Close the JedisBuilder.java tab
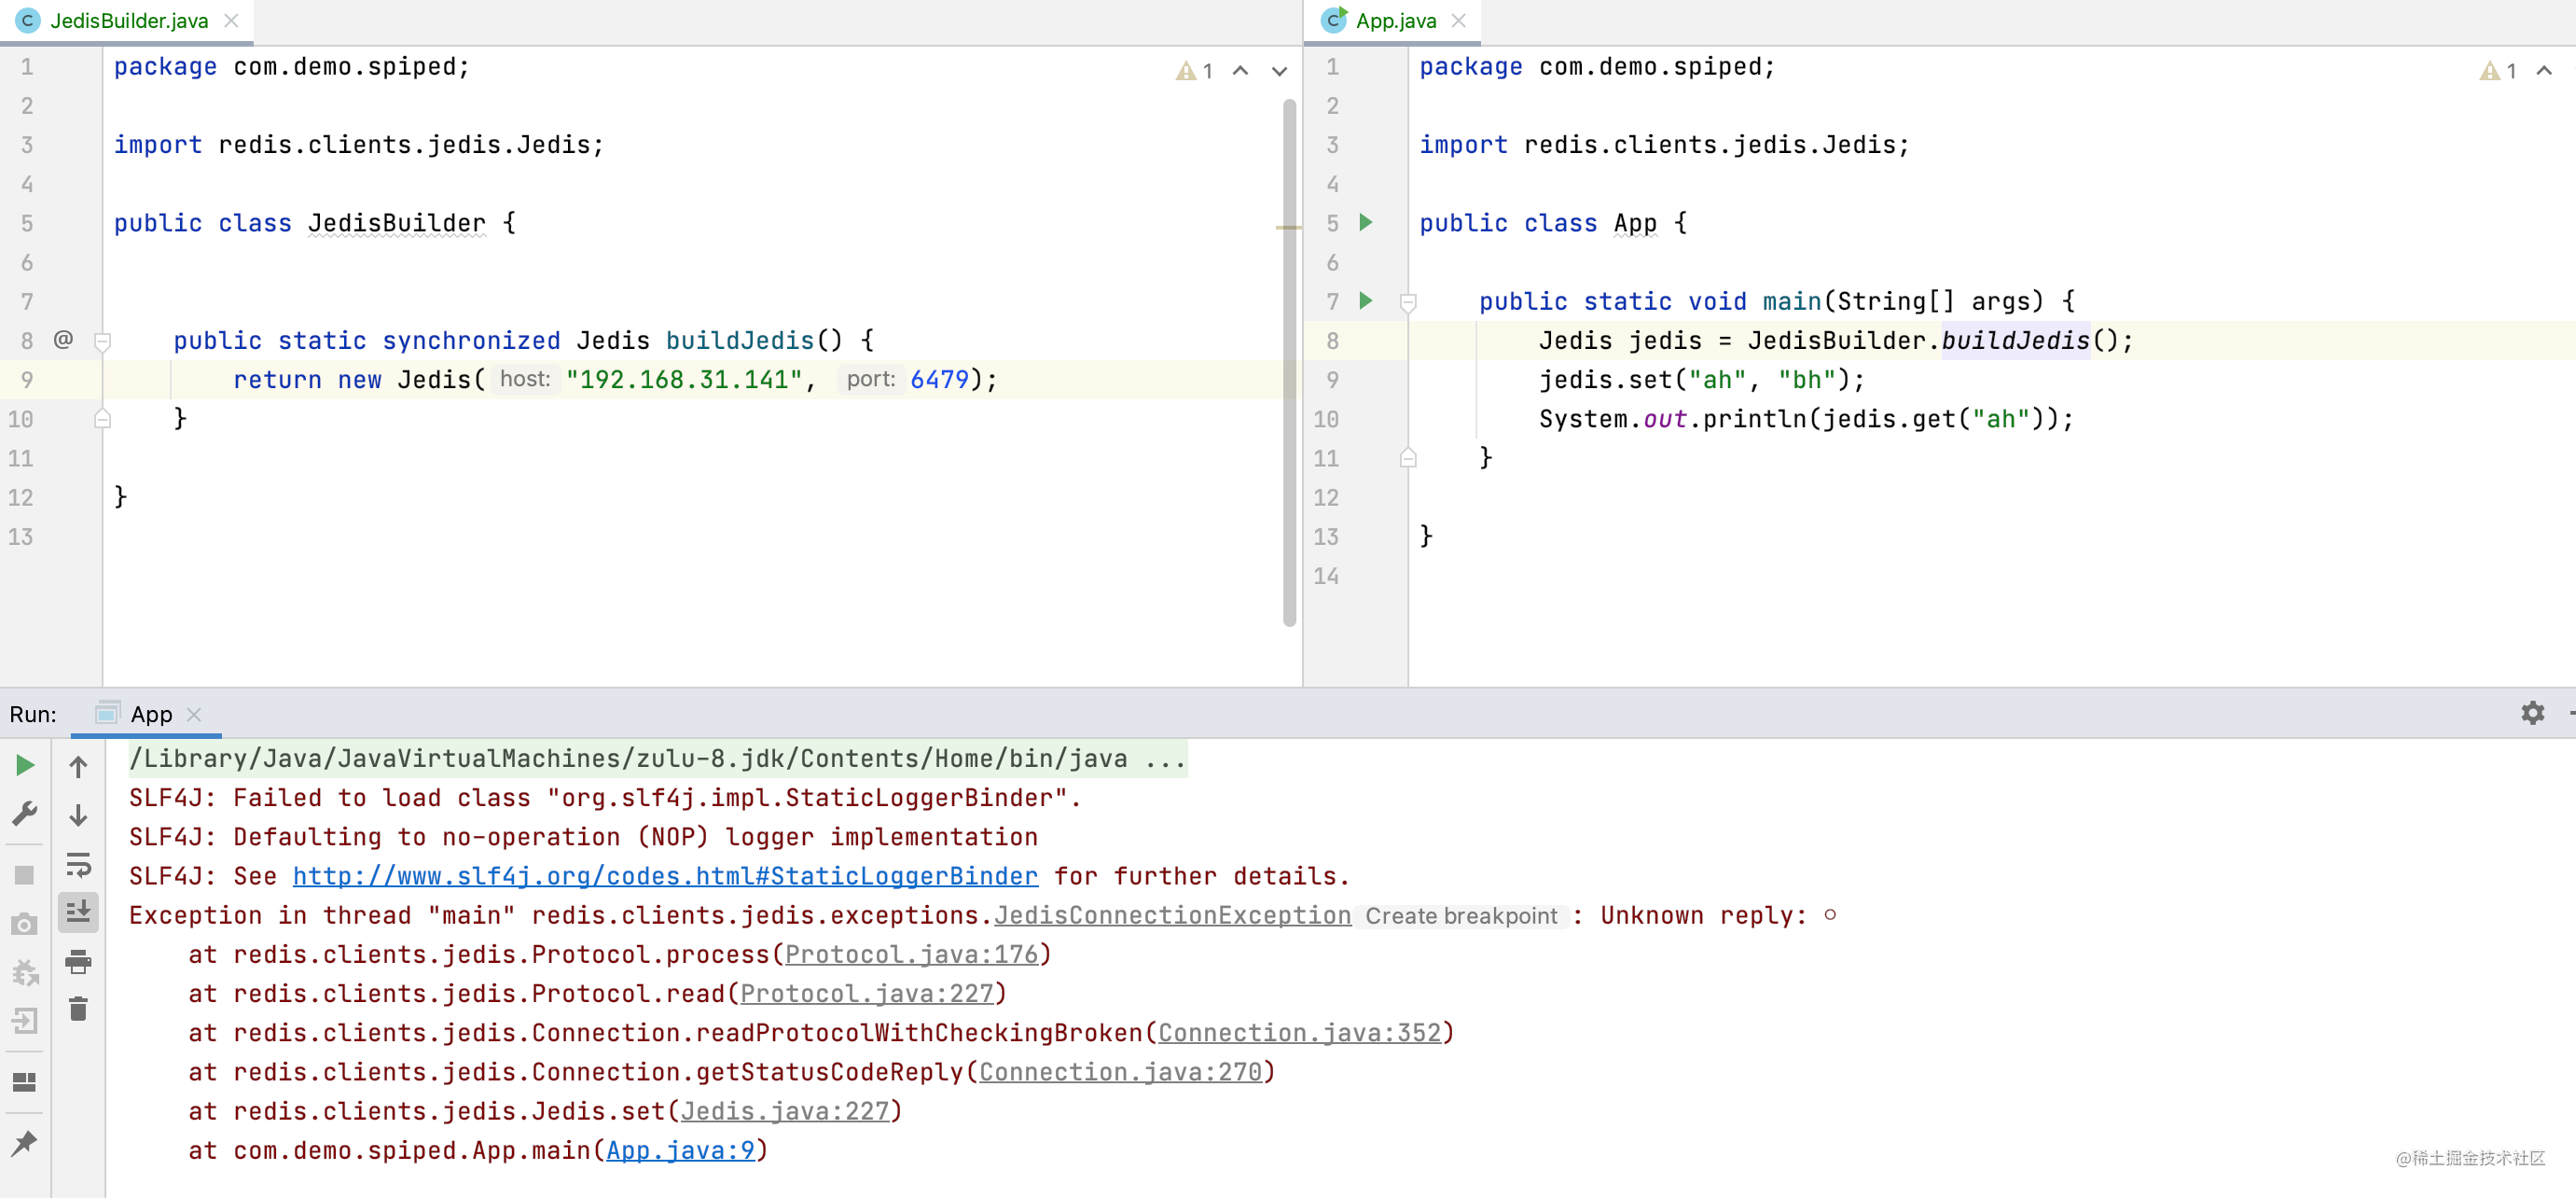This screenshot has width=2576, height=1198. click(x=231, y=21)
